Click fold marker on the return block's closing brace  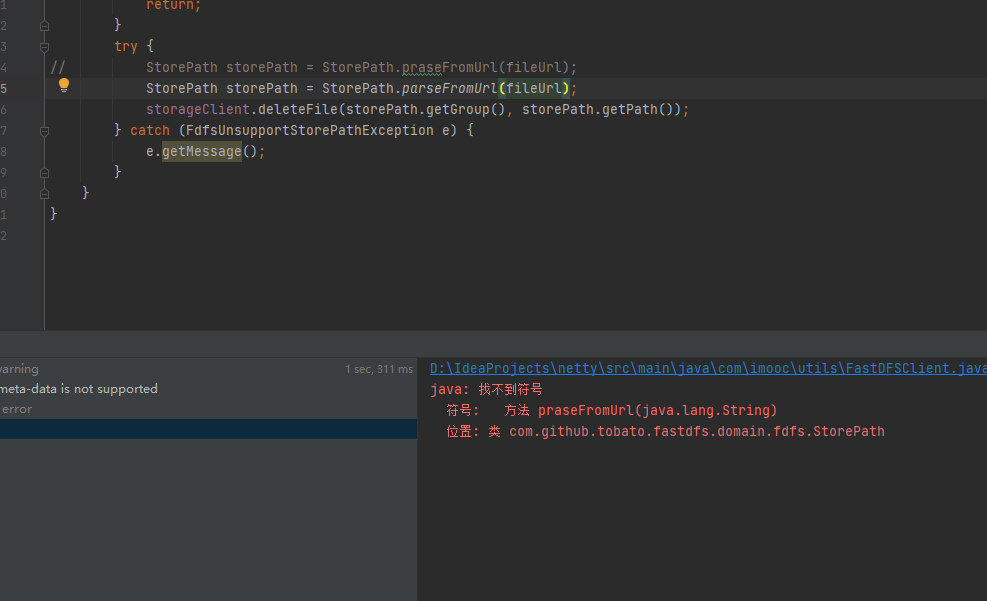[x=44, y=25]
